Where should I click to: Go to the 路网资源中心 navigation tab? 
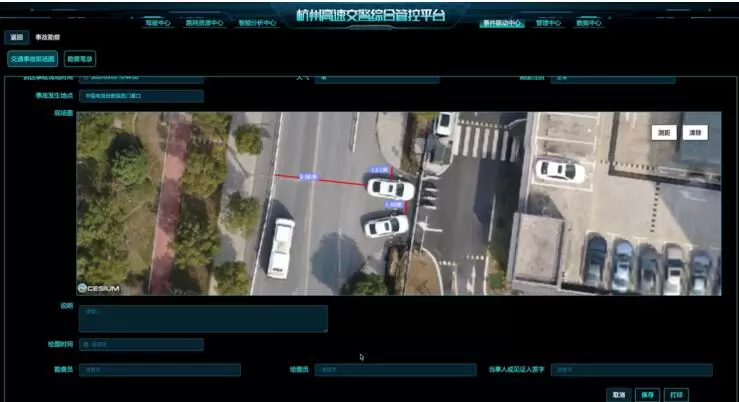(x=204, y=23)
